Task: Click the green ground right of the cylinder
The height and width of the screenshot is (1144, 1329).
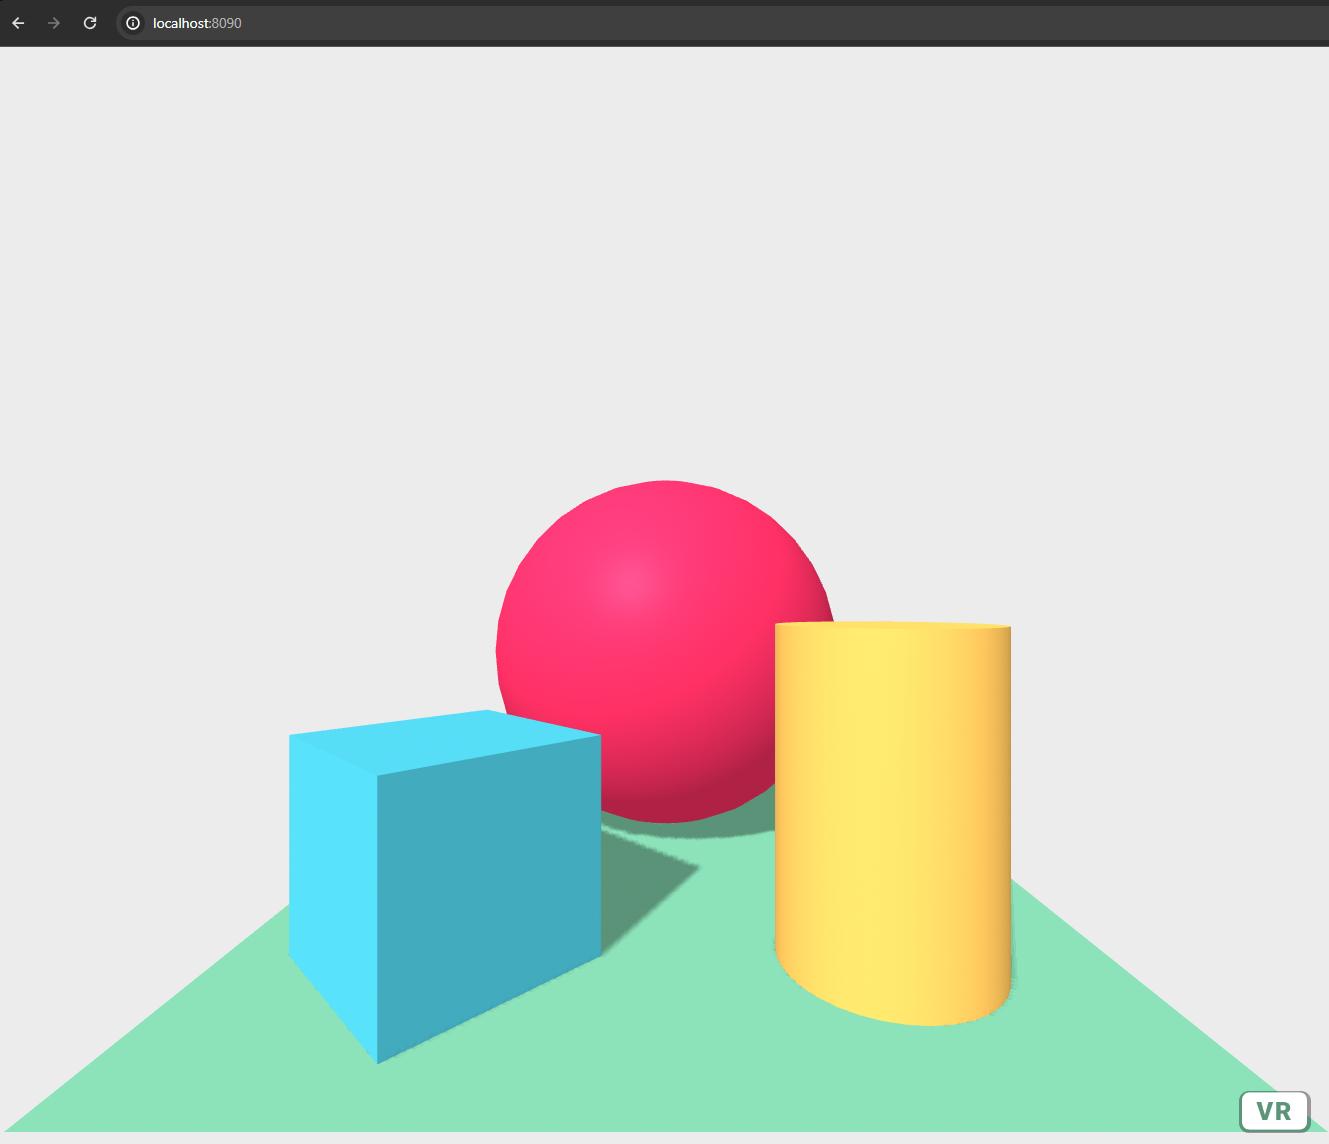Action: (1100, 1000)
